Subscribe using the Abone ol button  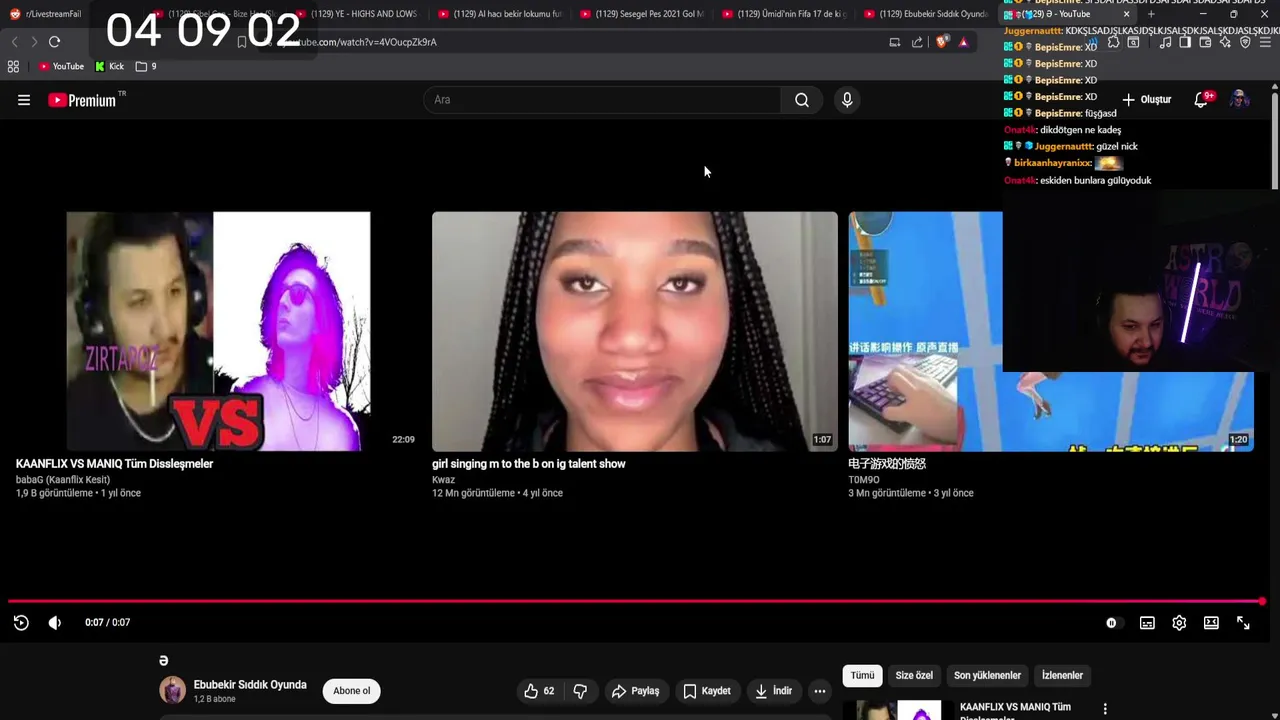351,691
